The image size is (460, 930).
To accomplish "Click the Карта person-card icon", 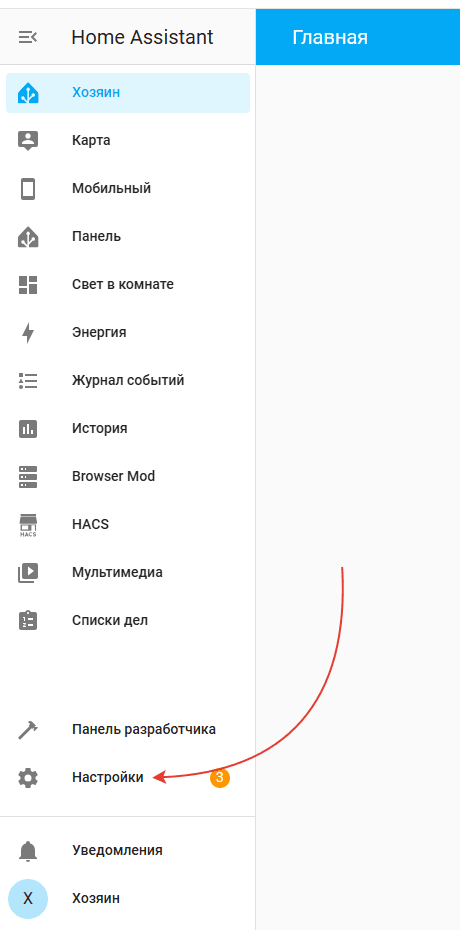I will pyautogui.click(x=28, y=141).
